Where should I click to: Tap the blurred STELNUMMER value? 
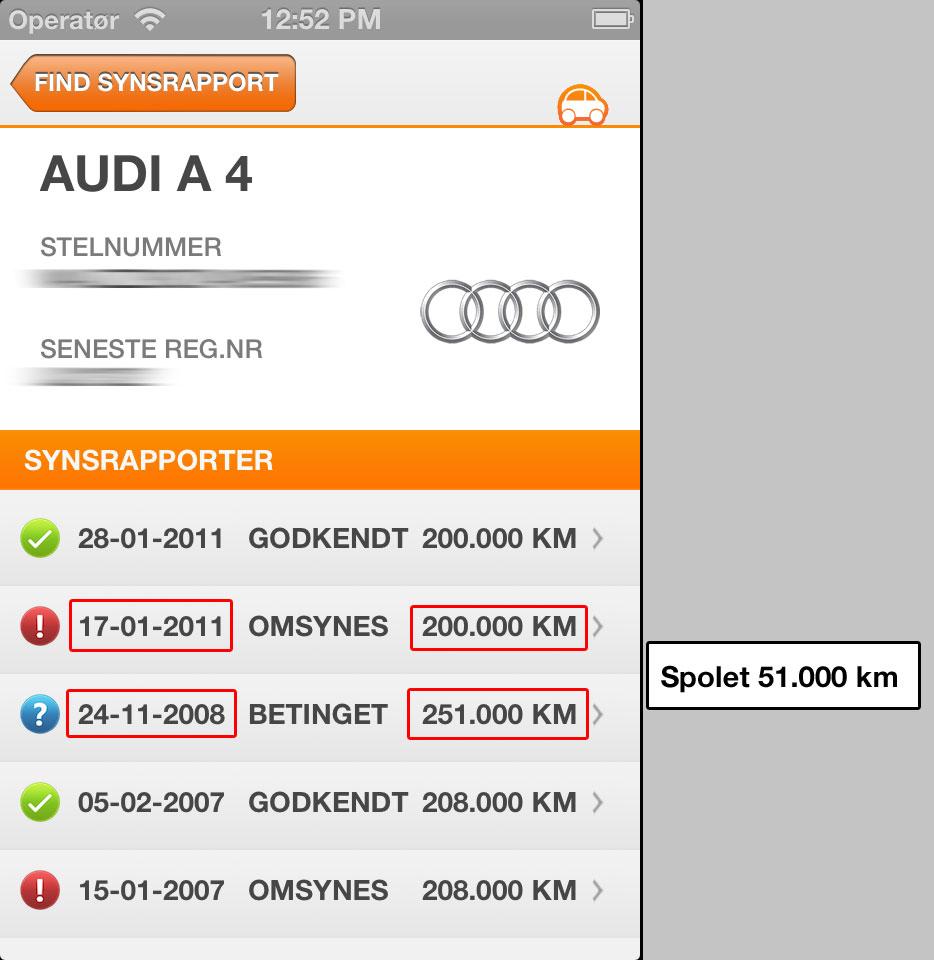[x=179, y=279]
